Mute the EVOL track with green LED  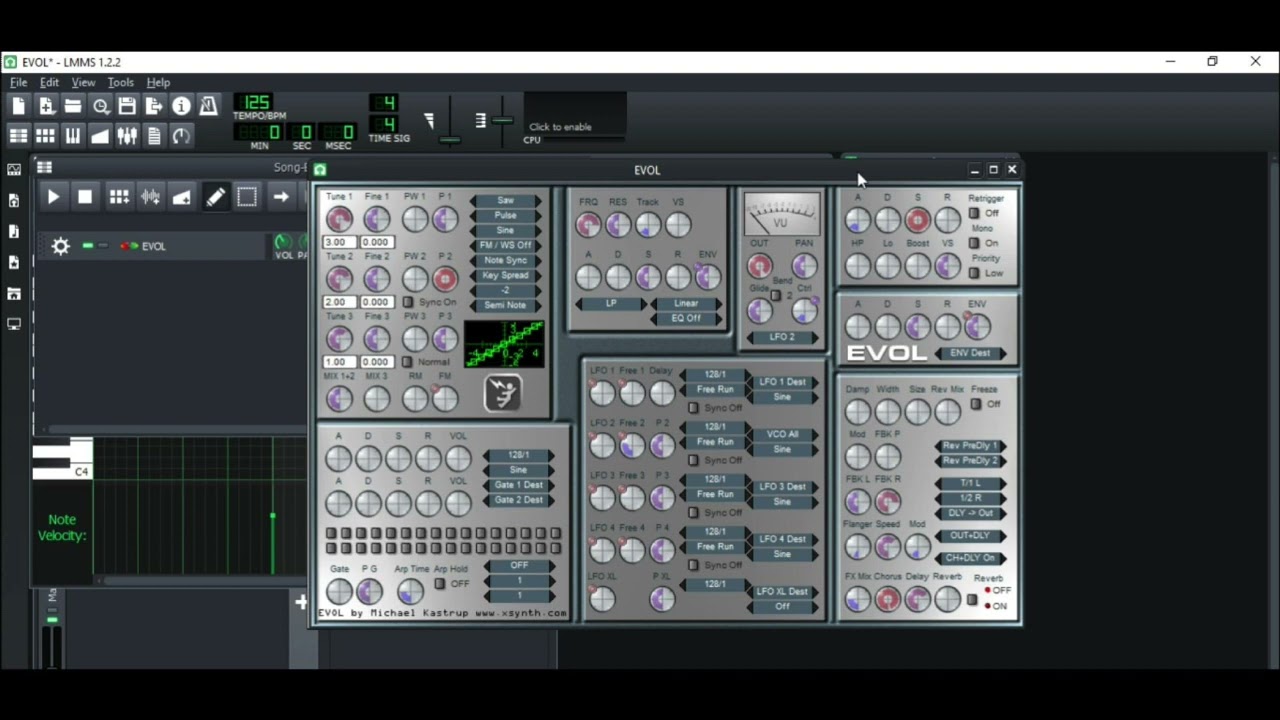tap(88, 246)
